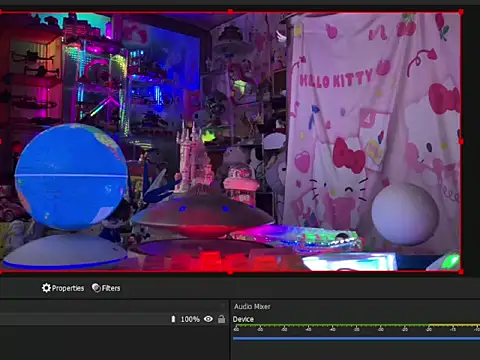Click the right-middle red bounding box handle
Viewport: 480px width, 360px height.
click(x=461, y=142)
